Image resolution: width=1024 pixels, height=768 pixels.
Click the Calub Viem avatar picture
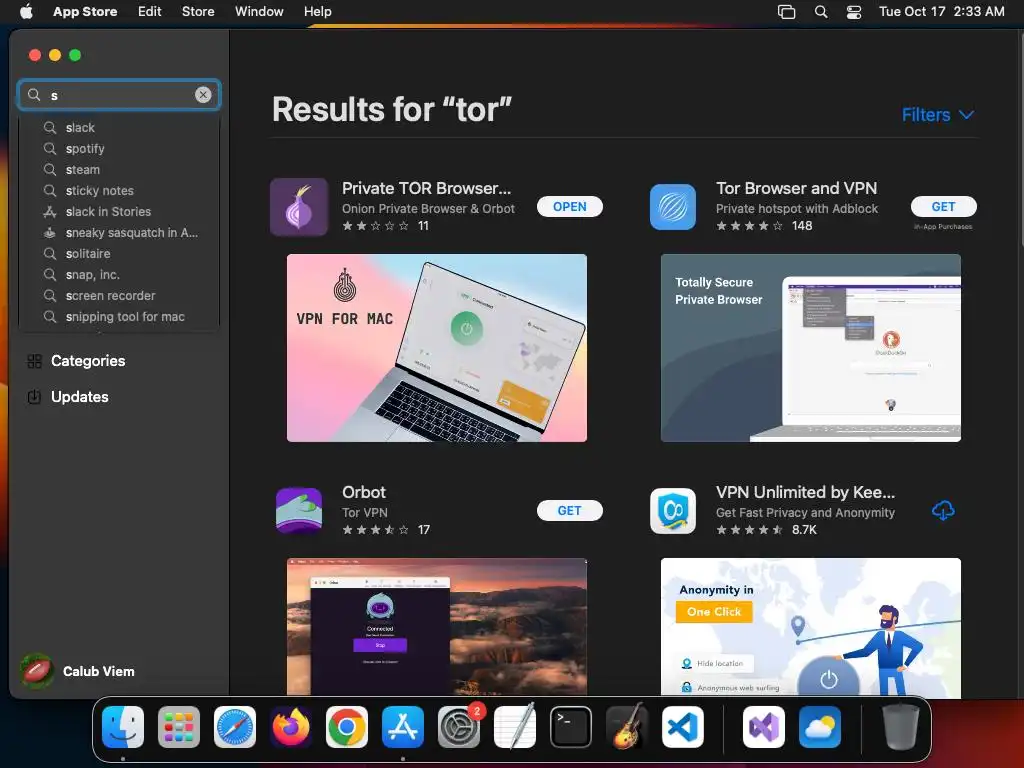point(37,671)
